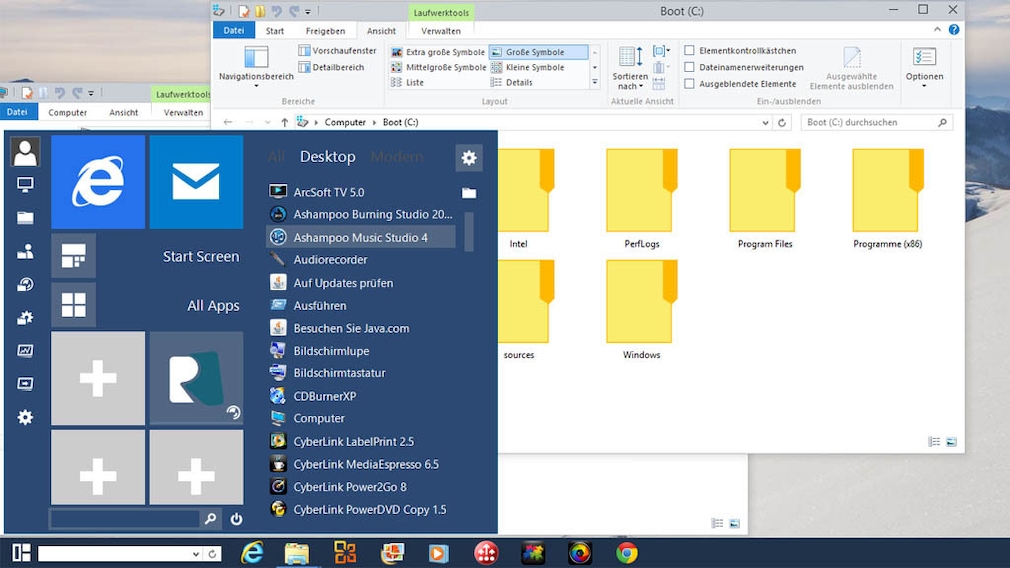Image resolution: width=1010 pixels, height=568 pixels.
Task: Toggle the Dateinamenerweiterungen checkbox
Action: [690, 68]
